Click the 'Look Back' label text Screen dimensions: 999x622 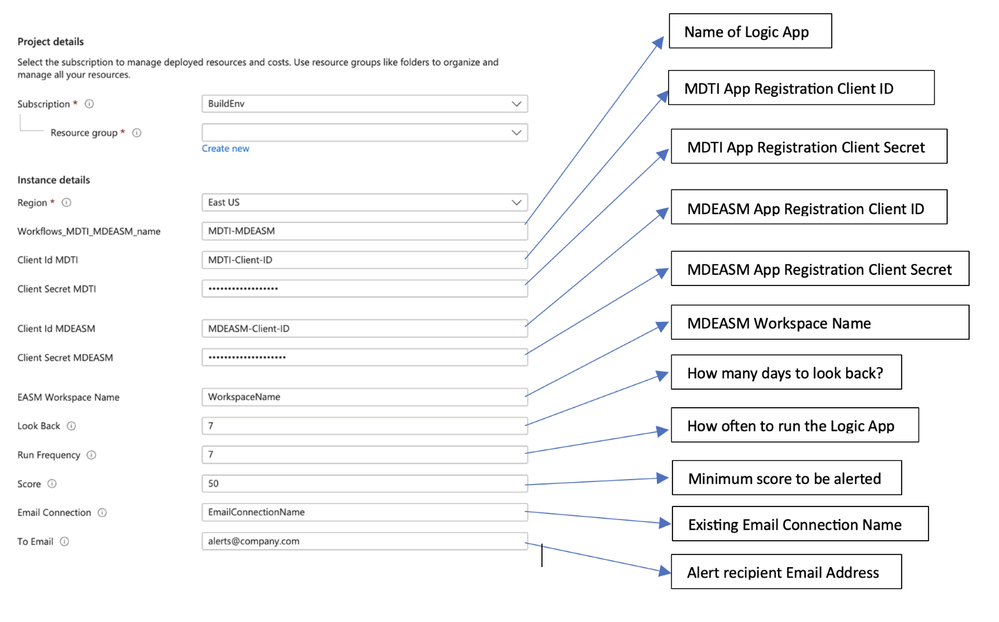click(x=39, y=426)
